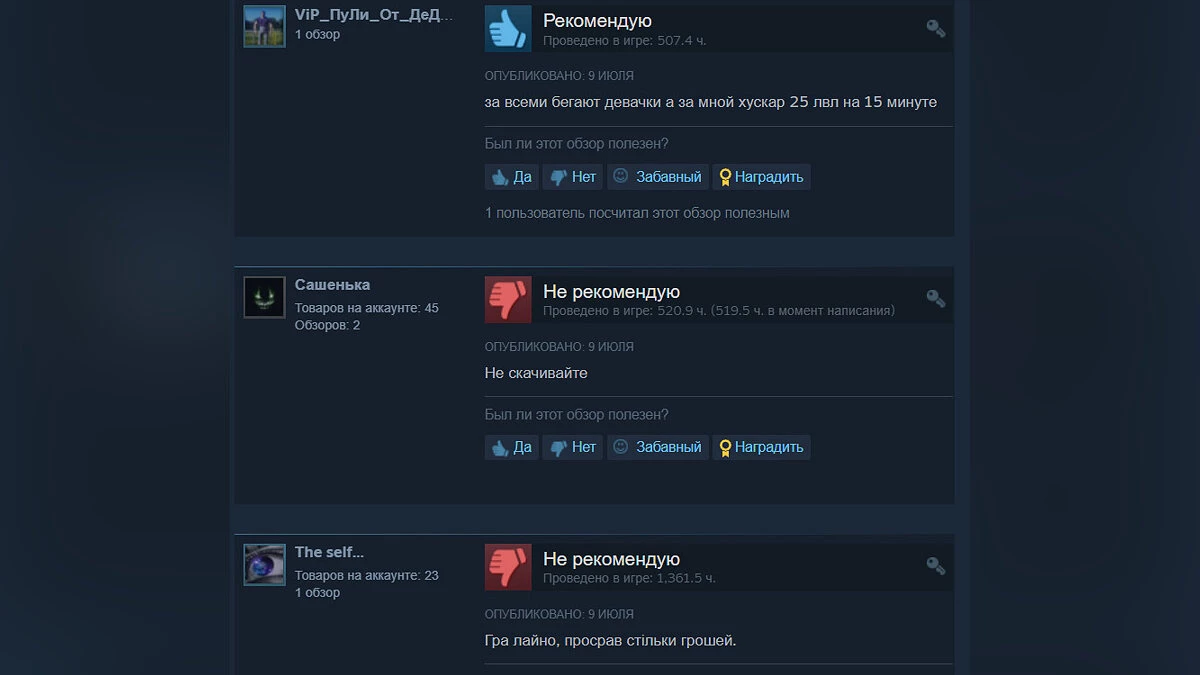The image size is (1200, 675).
Task: Click red thumbs-down icon on The self... review
Action: (x=508, y=567)
